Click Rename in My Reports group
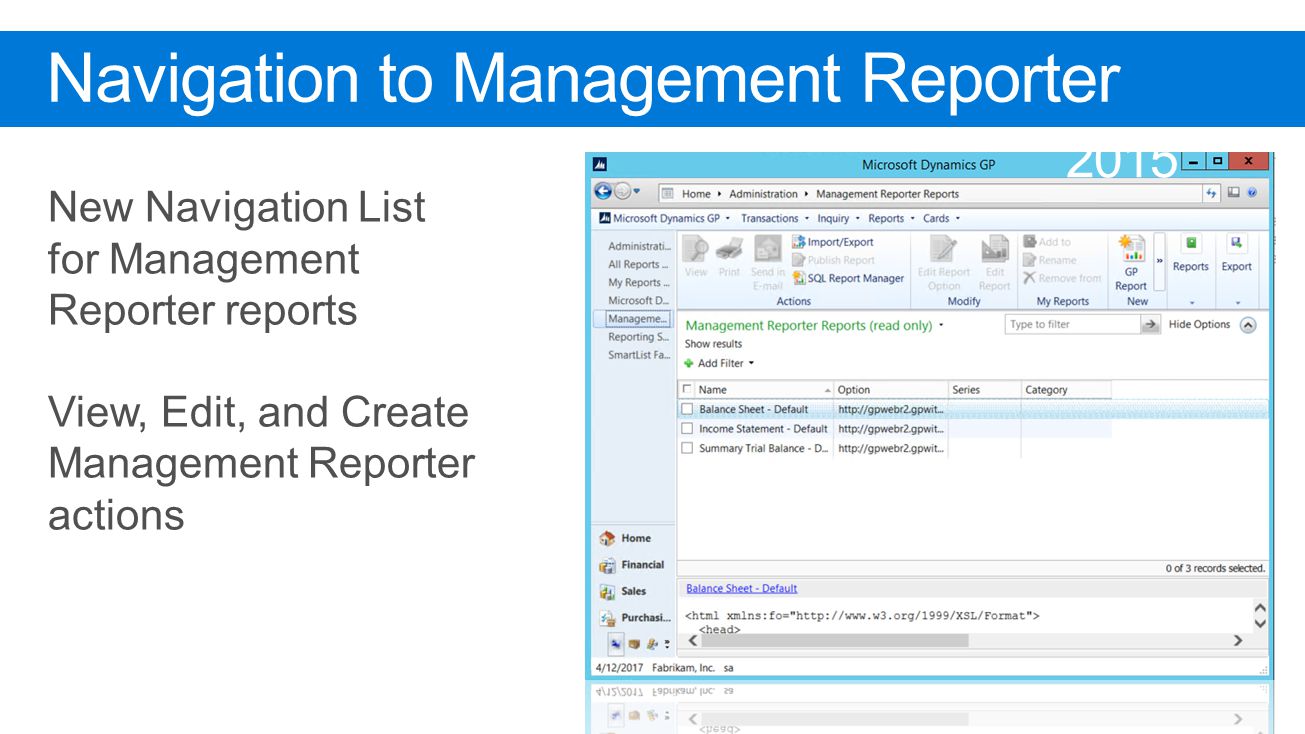1305x734 pixels. [x=1049, y=260]
